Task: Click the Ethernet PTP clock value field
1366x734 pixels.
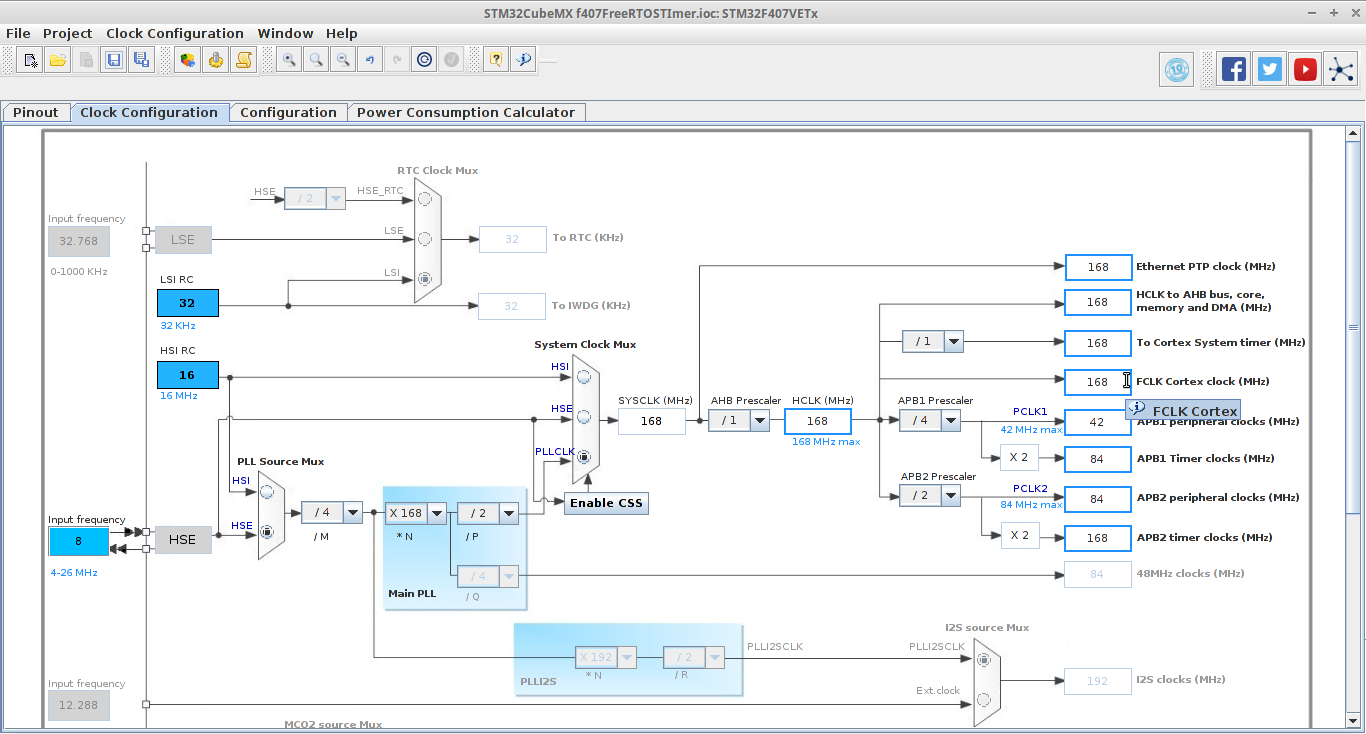Action: tap(1098, 267)
